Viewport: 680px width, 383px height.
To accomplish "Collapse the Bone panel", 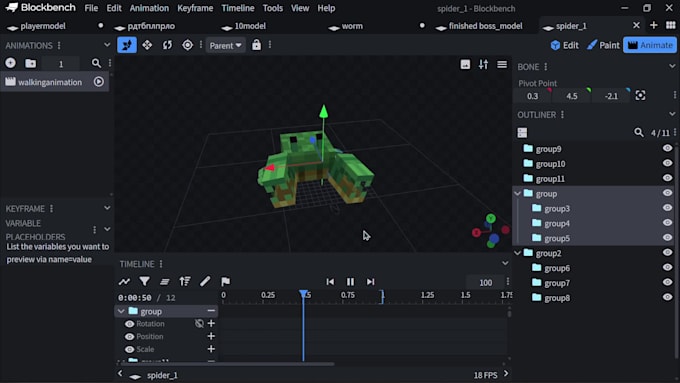I will pos(672,66).
